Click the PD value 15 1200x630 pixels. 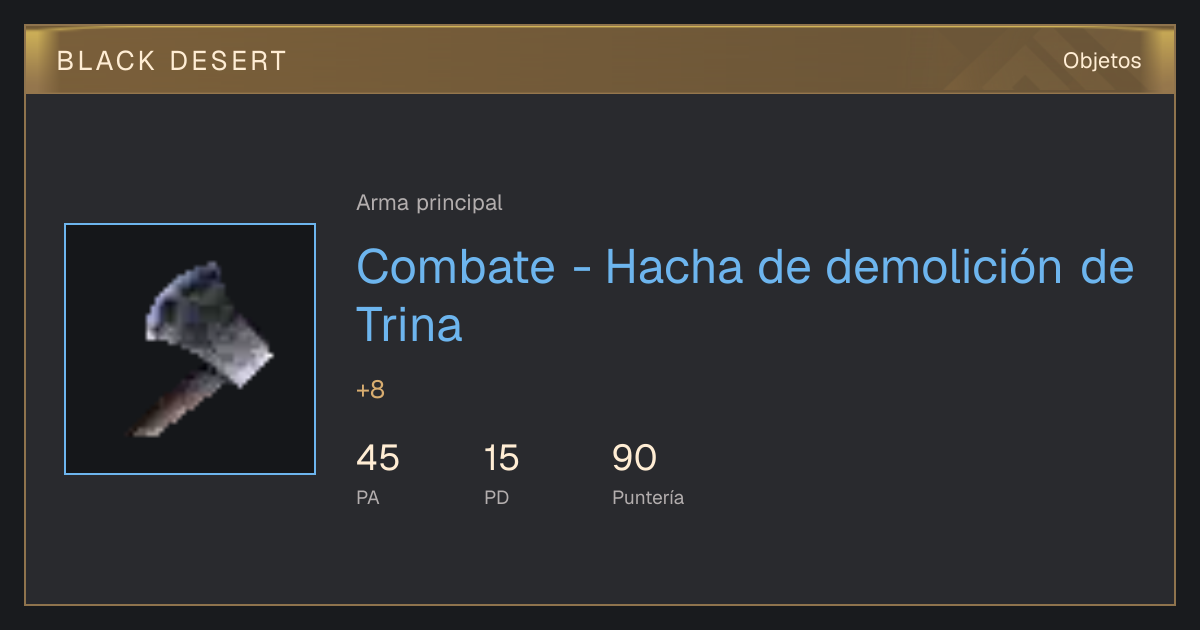(x=501, y=459)
